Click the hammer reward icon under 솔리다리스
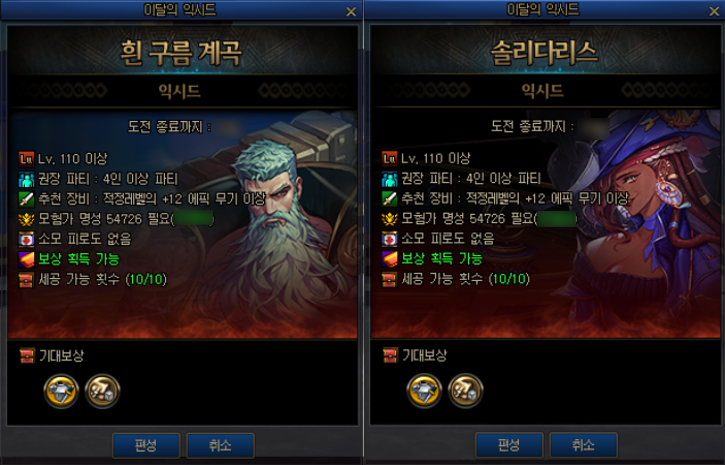725x465 pixels. tap(466, 391)
